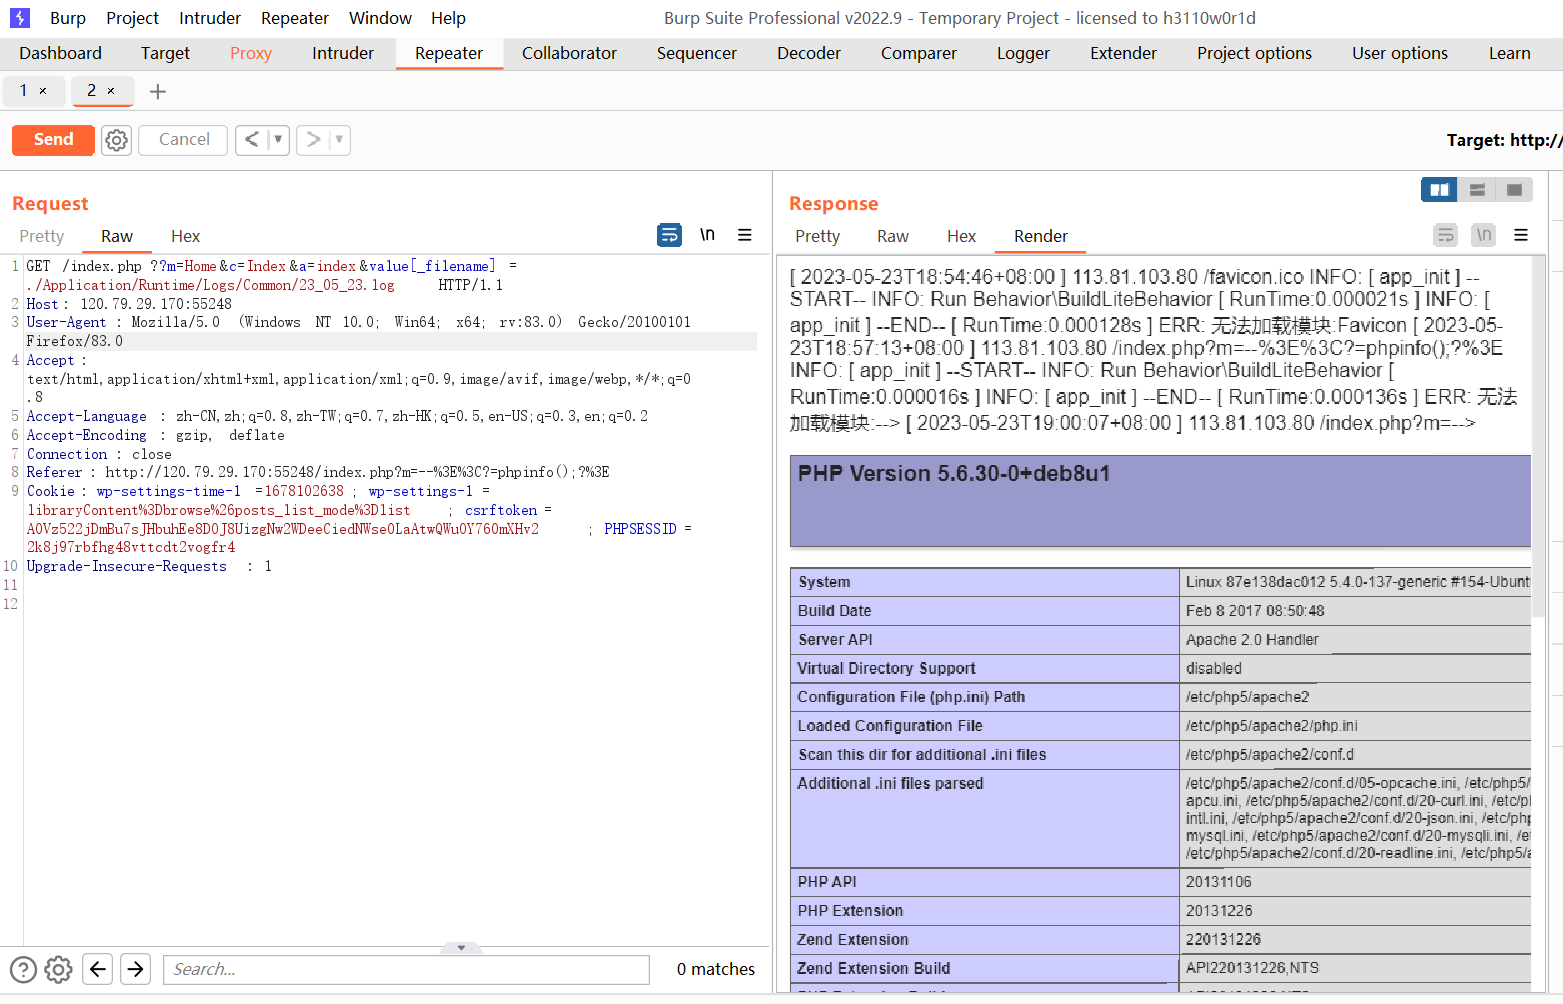
Task: Go forward to the next request in history
Action: (x=313, y=140)
